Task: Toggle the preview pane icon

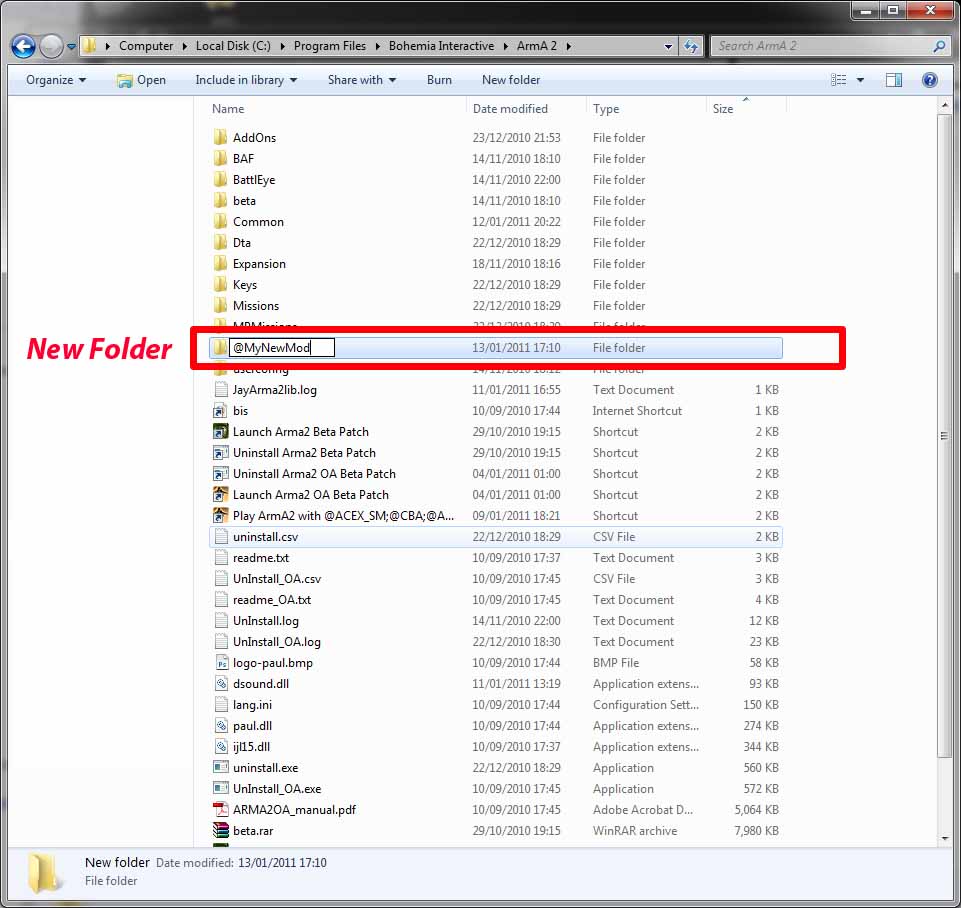Action: coord(894,80)
